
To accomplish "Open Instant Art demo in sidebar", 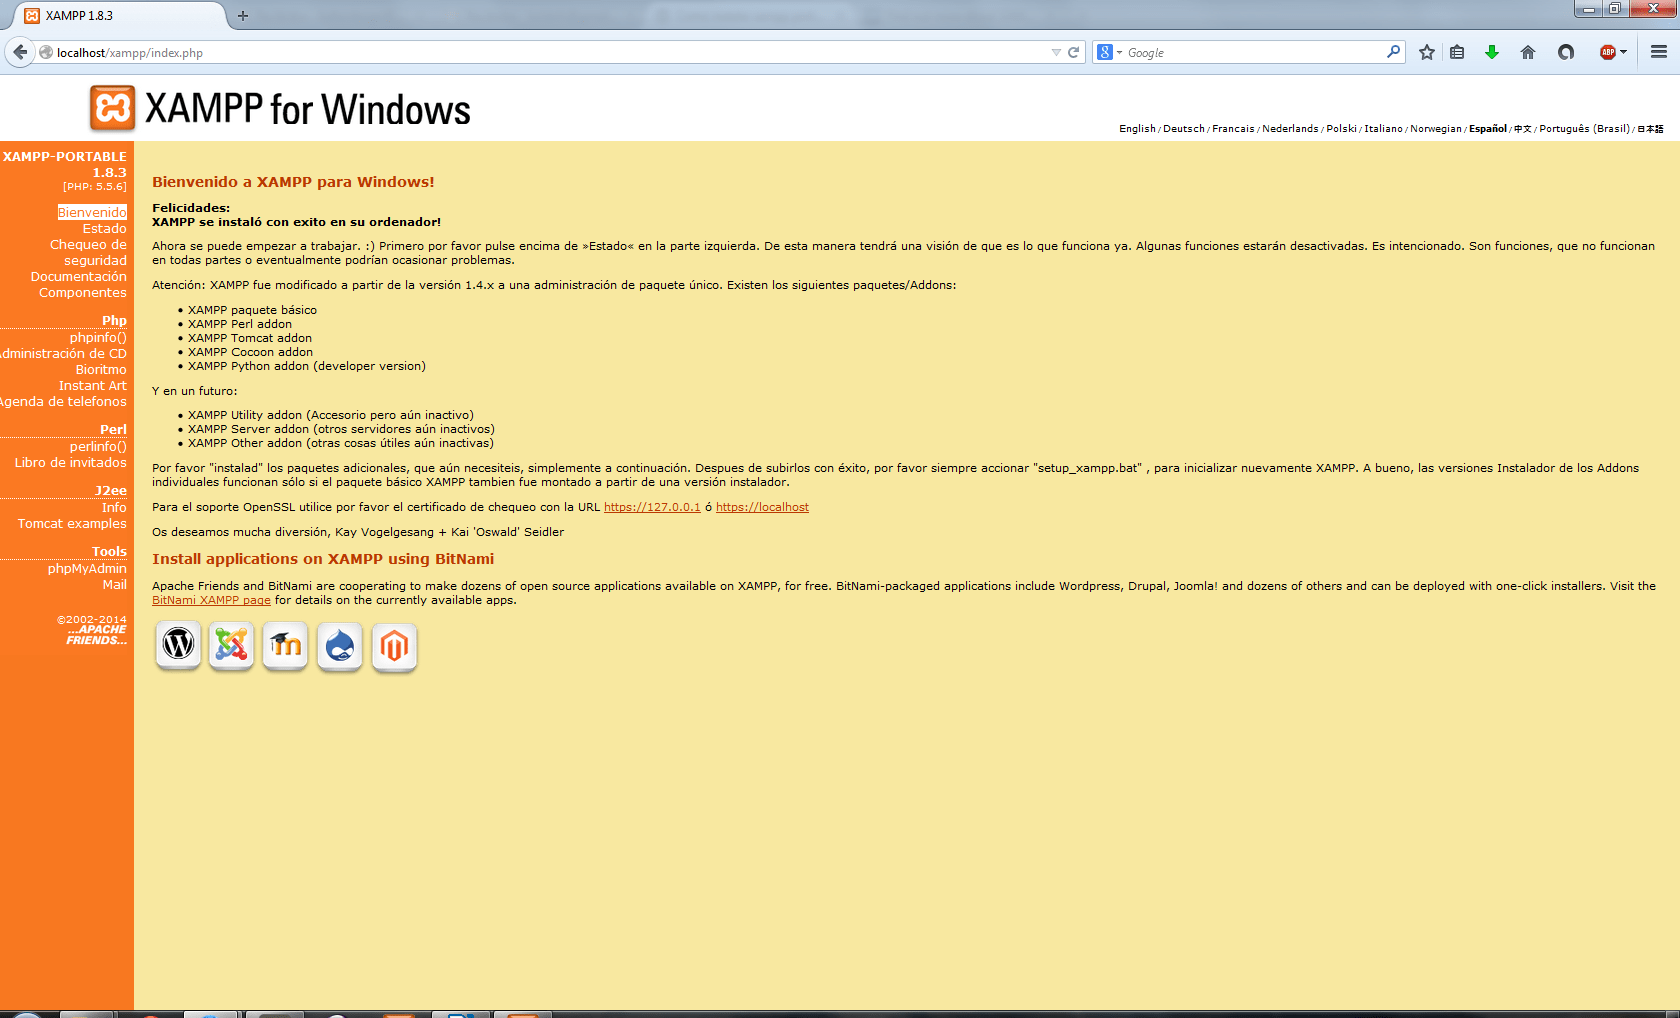I will point(92,385).
